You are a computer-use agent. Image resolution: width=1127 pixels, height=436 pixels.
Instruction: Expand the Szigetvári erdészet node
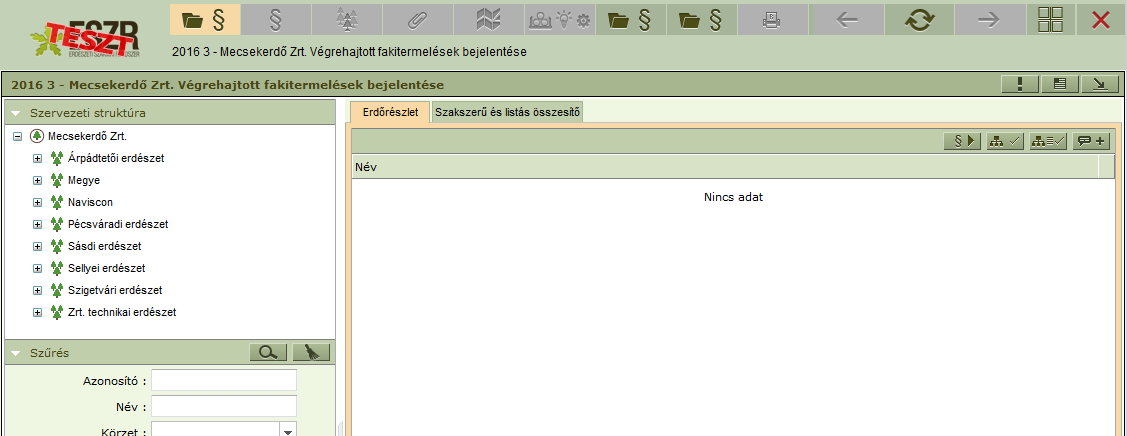37,291
